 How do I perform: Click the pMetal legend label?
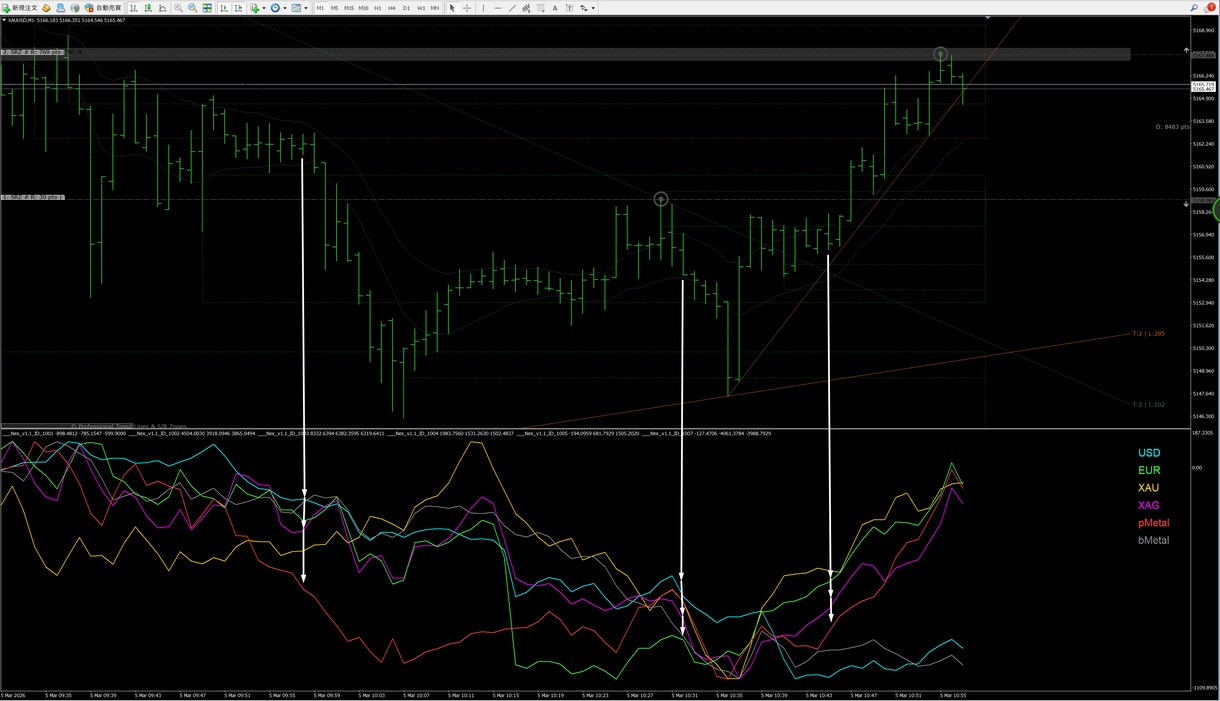point(1153,523)
